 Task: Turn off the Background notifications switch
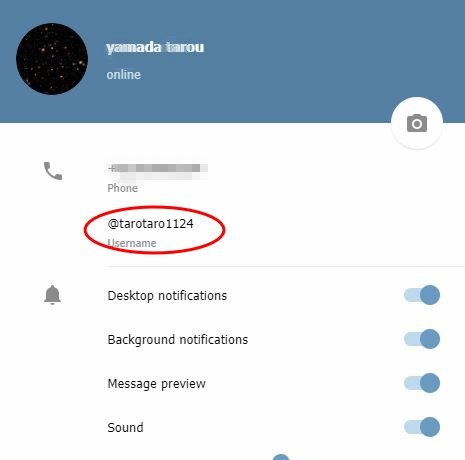[422, 339]
